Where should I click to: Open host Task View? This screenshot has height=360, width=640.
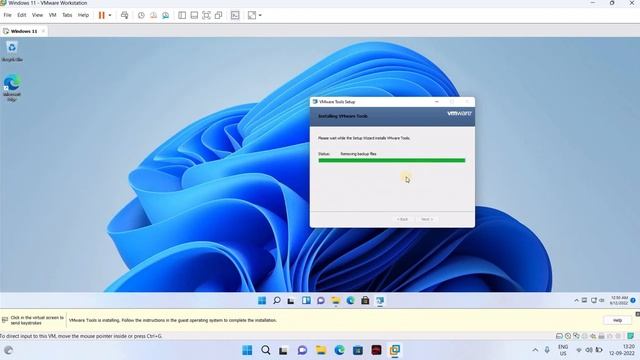tap(283, 350)
